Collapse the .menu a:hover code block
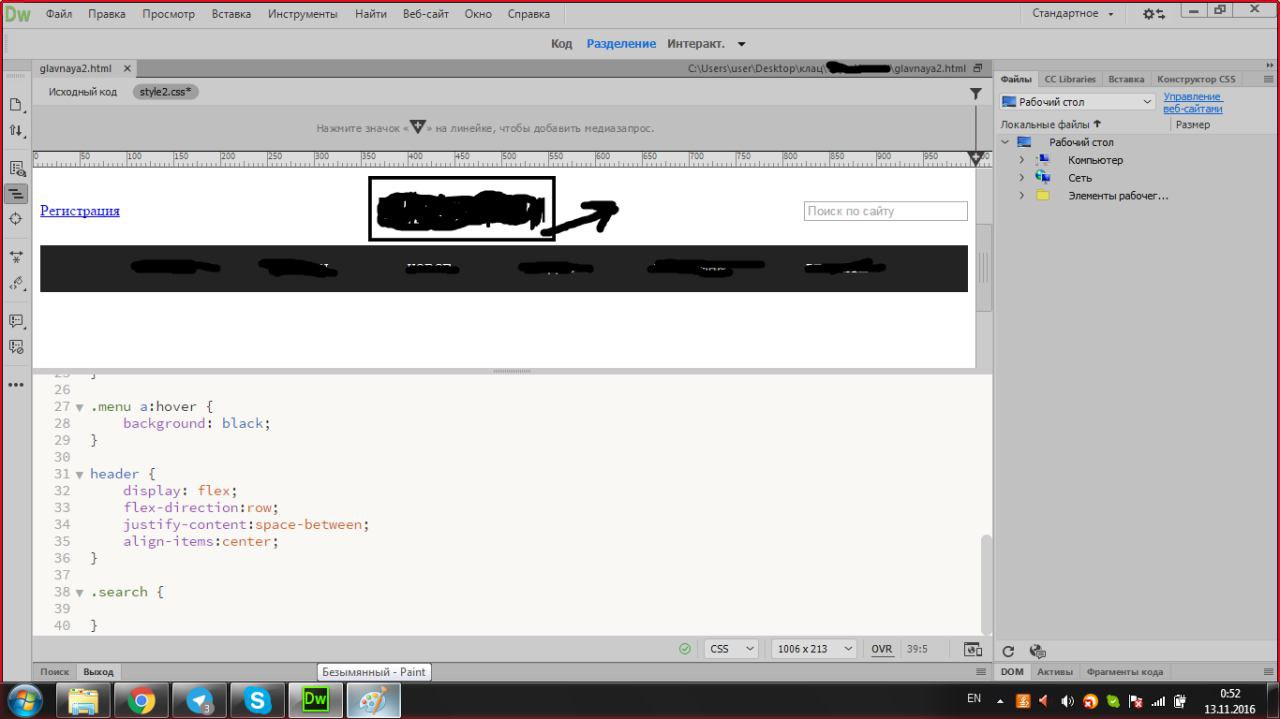 point(79,407)
